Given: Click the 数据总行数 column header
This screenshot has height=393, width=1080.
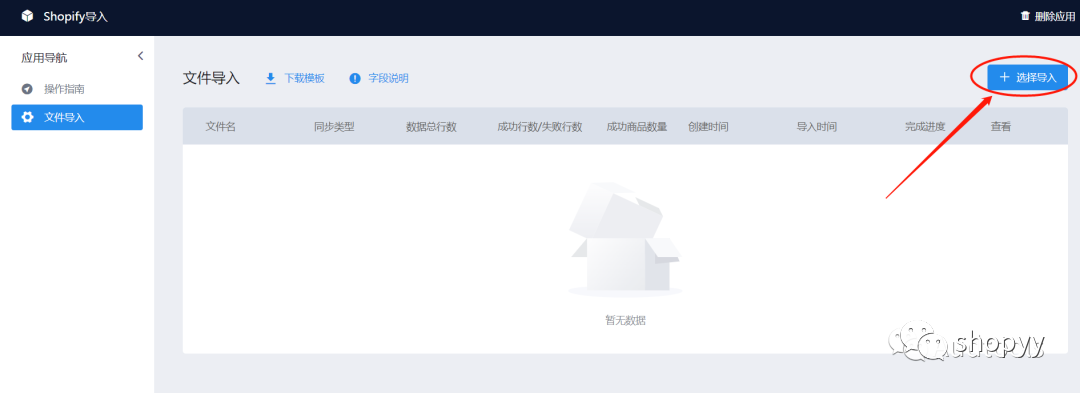Looking at the screenshot, I should click(431, 127).
